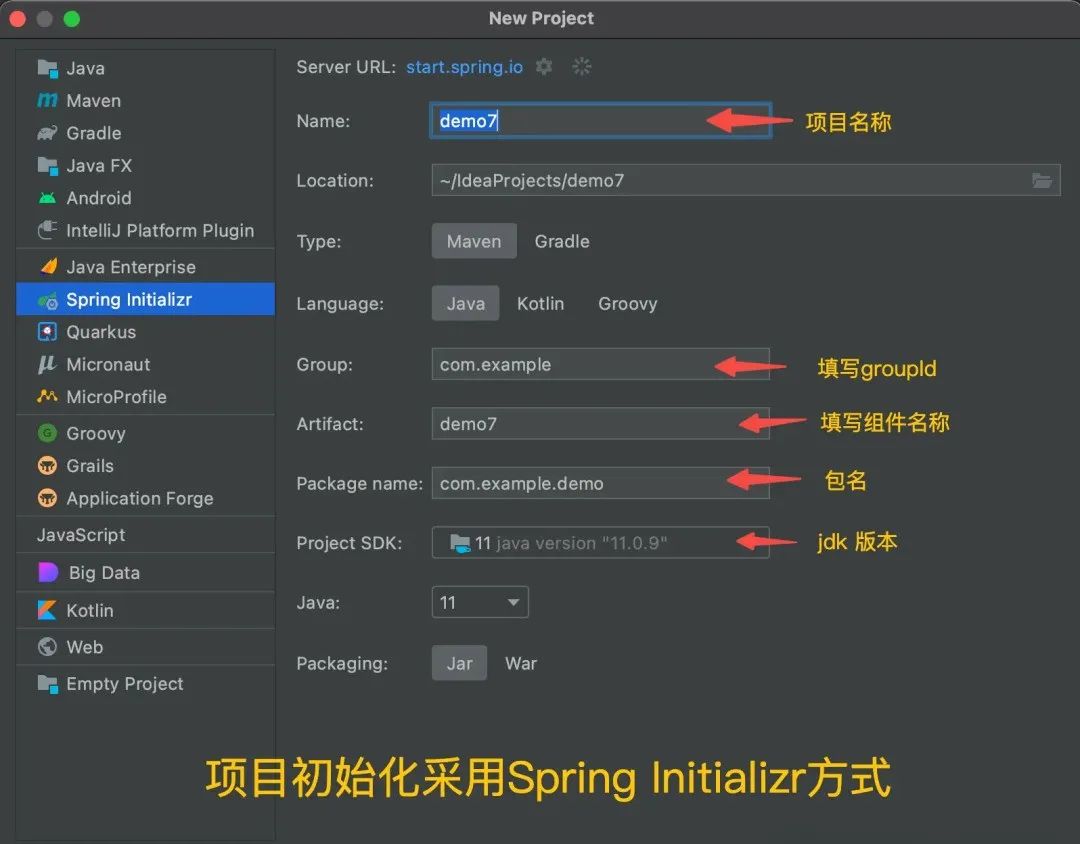Image resolution: width=1080 pixels, height=844 pixels.
Task: Close the New Project window
Action: point(17,19)
